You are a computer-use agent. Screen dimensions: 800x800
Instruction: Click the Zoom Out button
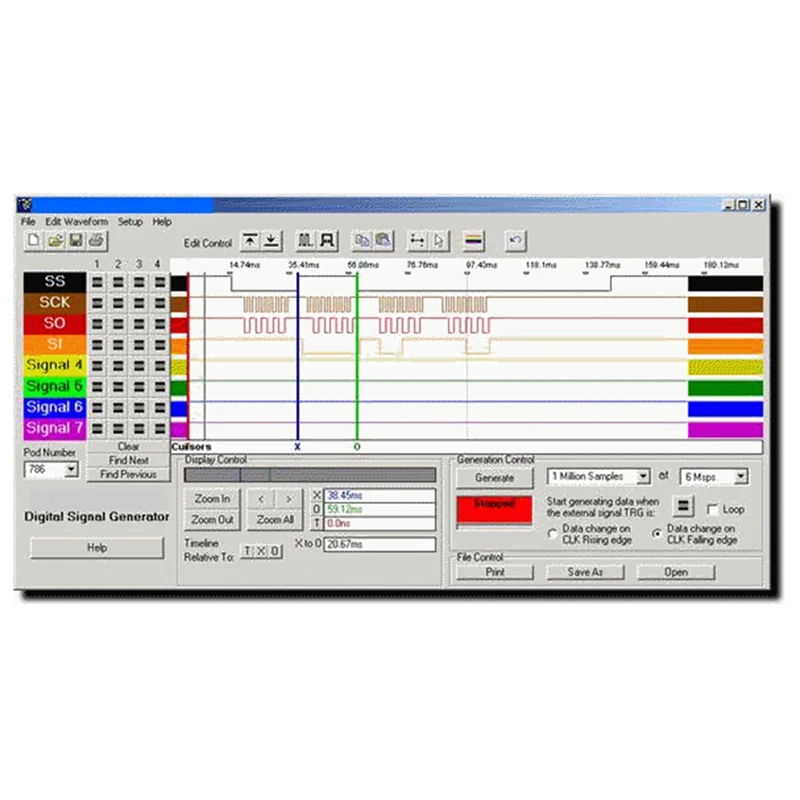pyautogui.click(x=212, y=520)
